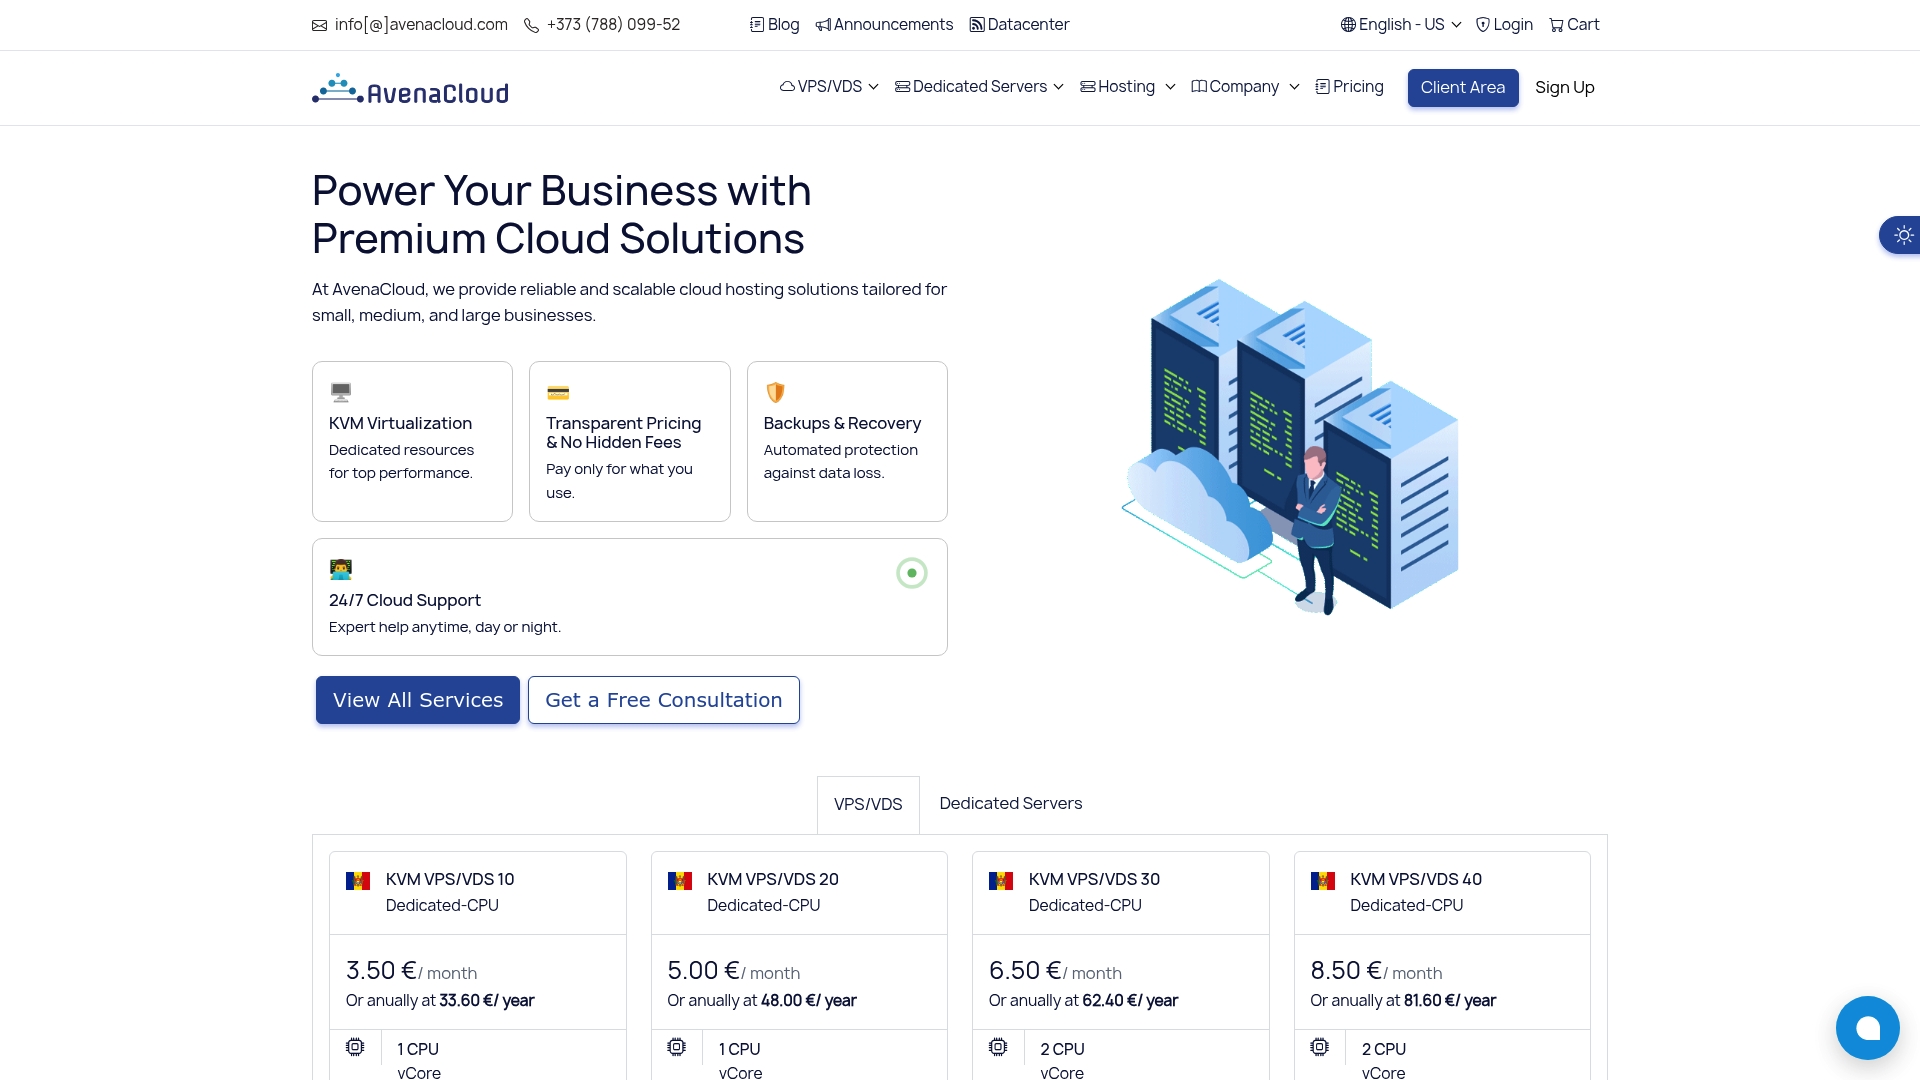This screenshot has height=1080, width=1920.
Task: Click the View All Services button
Action: pyautogui.click(x=417, y=700)
